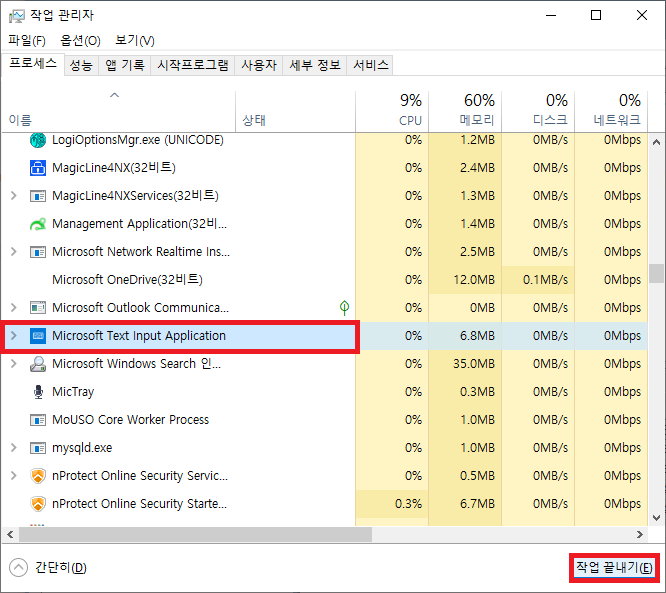Click the Management Application green icon
Screen dimensions: 666x593
click(39, 224)
